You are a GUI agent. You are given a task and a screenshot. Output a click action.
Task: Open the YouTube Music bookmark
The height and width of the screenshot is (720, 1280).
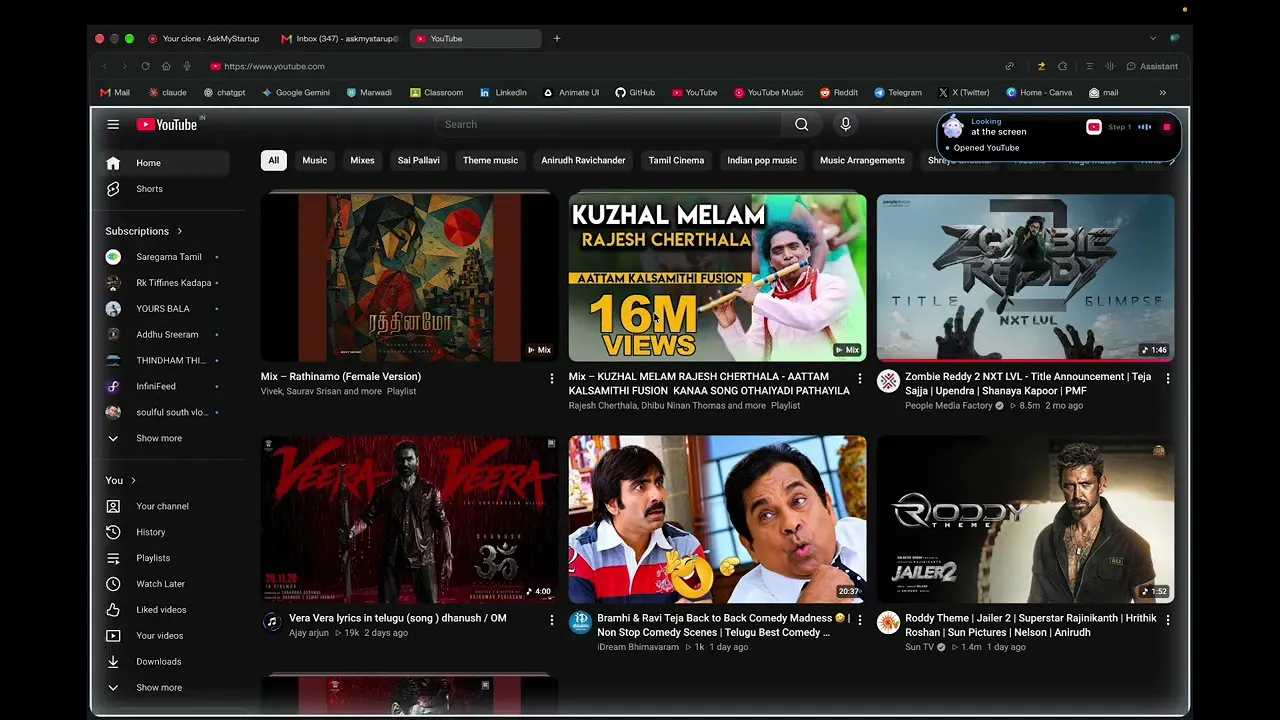coord(769,93)
